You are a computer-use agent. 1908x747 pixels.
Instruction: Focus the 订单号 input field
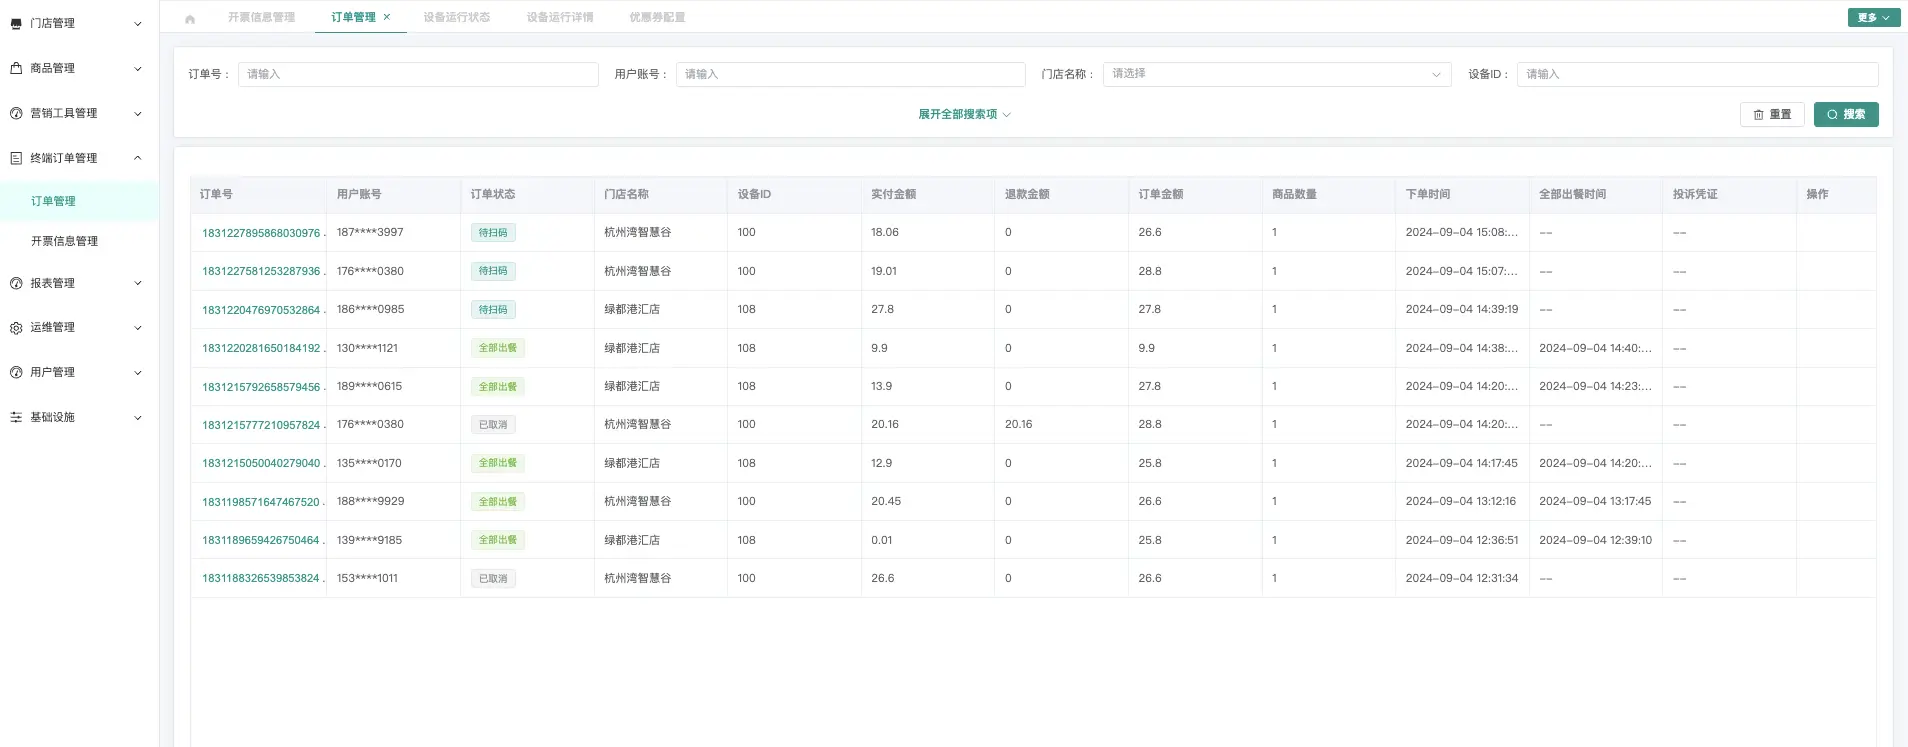[418, 74]
